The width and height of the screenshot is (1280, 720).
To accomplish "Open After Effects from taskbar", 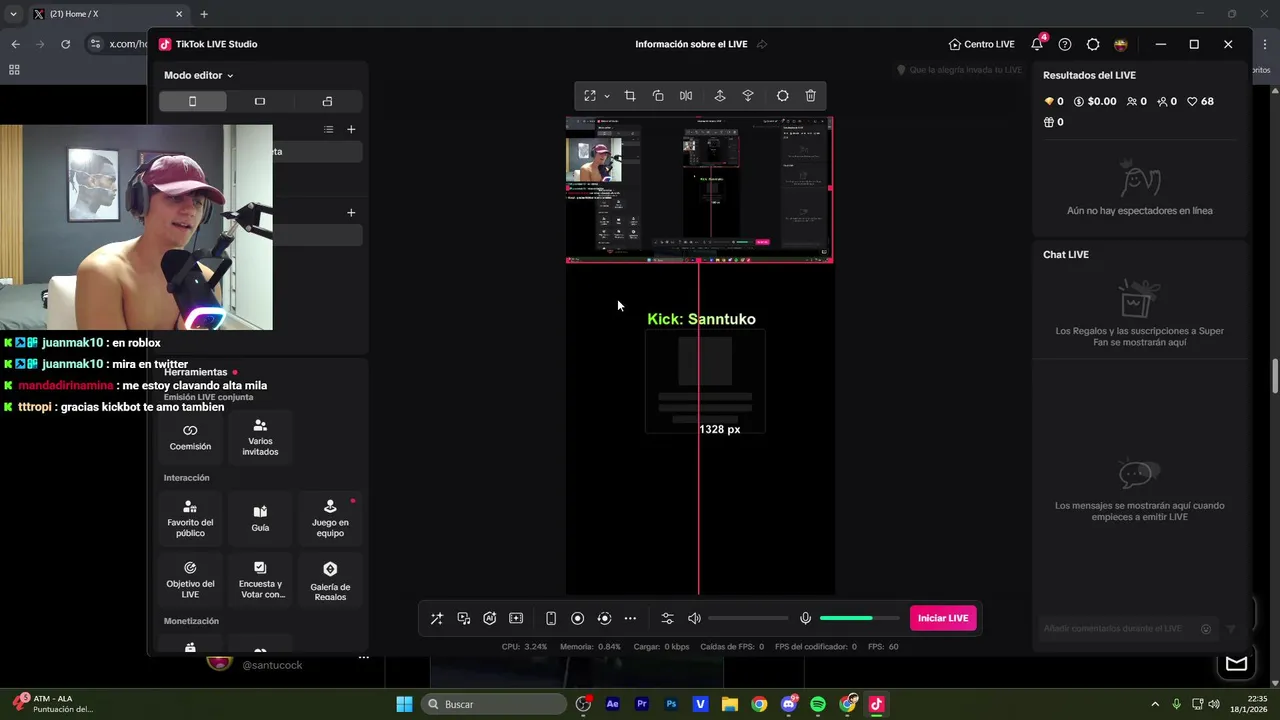I will coord(613,704).
